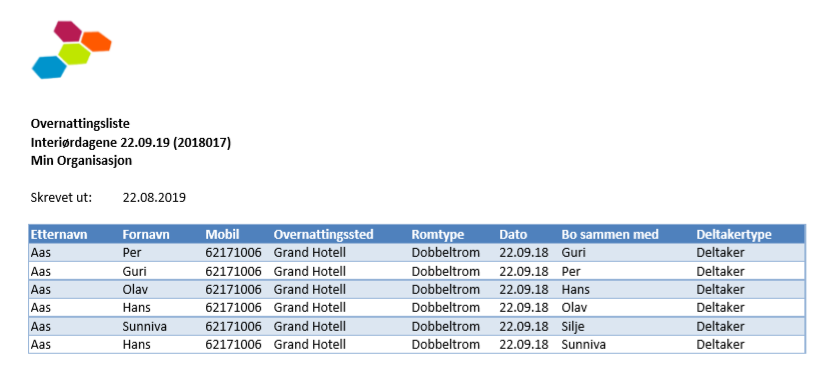Viewport: 824px width, 369px height.
Task: Click Silje in Bo sammen med column
Action: [572, 326]
